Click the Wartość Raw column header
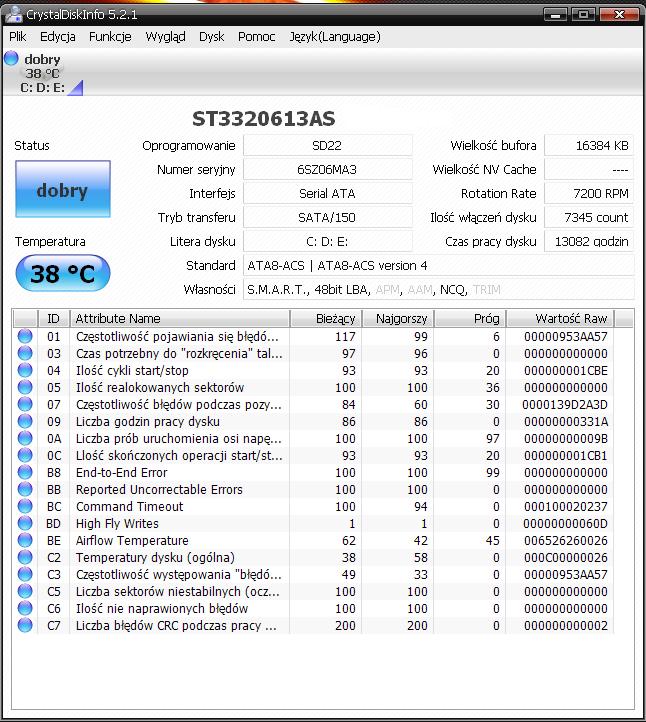This screenshot has width=646, height=722. click(x=561, y=319)
